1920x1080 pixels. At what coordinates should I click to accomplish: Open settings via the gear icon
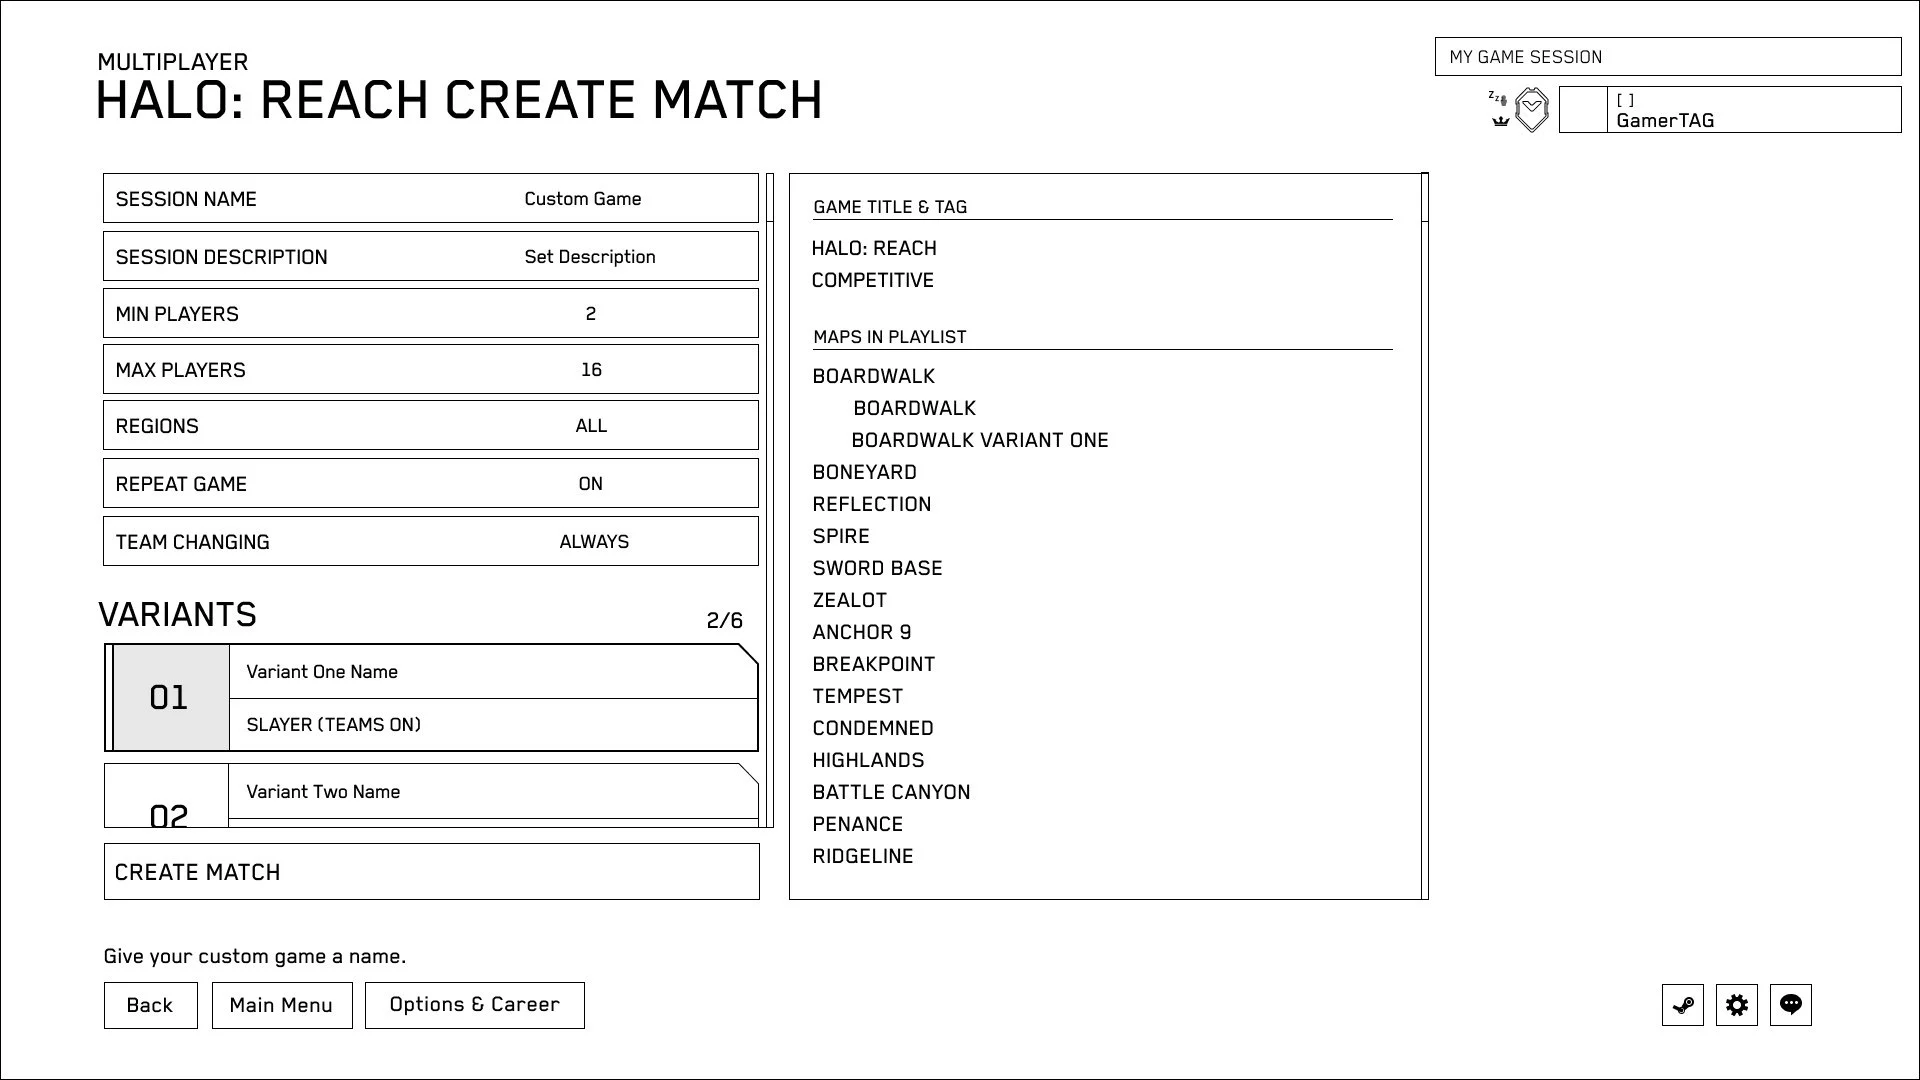1737,1005
